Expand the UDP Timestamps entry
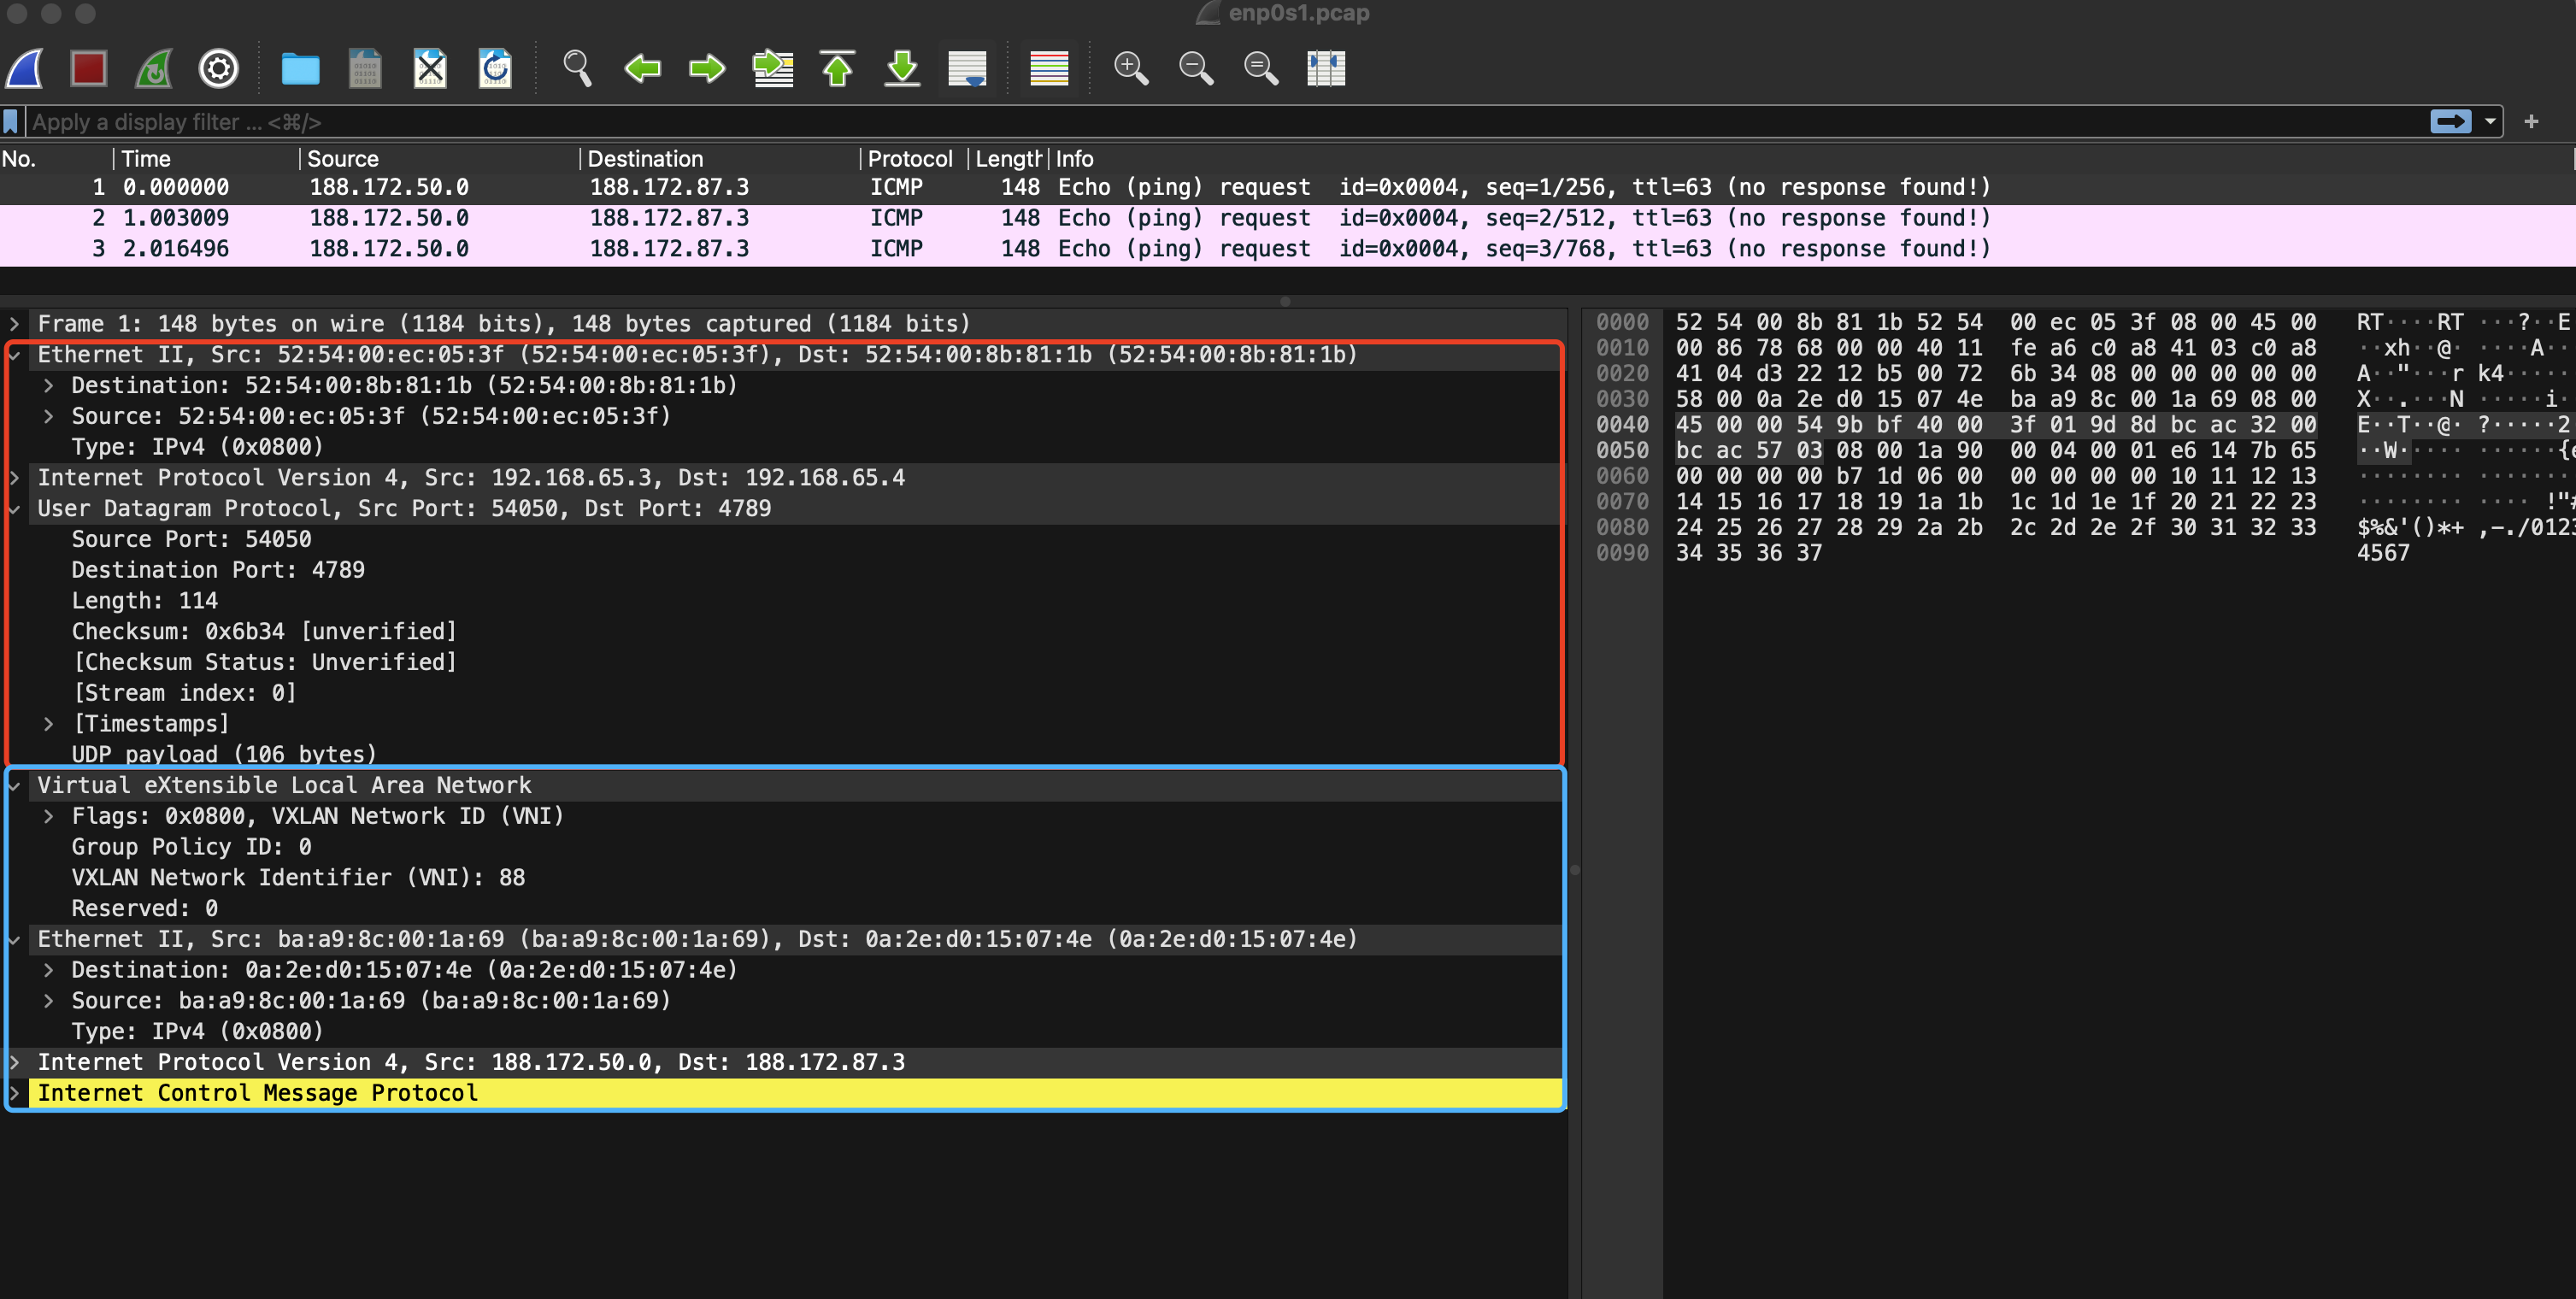2576x1299 pixels. pyautogui.click(x=48, y=724)
